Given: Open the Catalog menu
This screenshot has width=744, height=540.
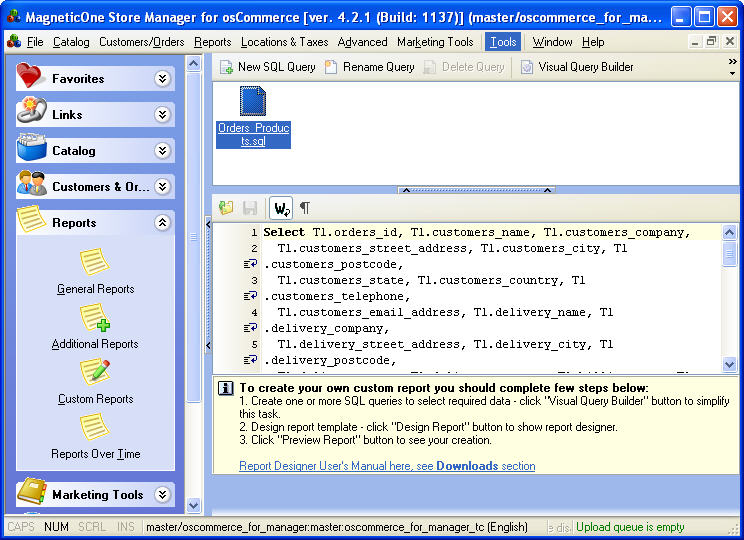Looking at the screenshot, I should click(71, 42).
